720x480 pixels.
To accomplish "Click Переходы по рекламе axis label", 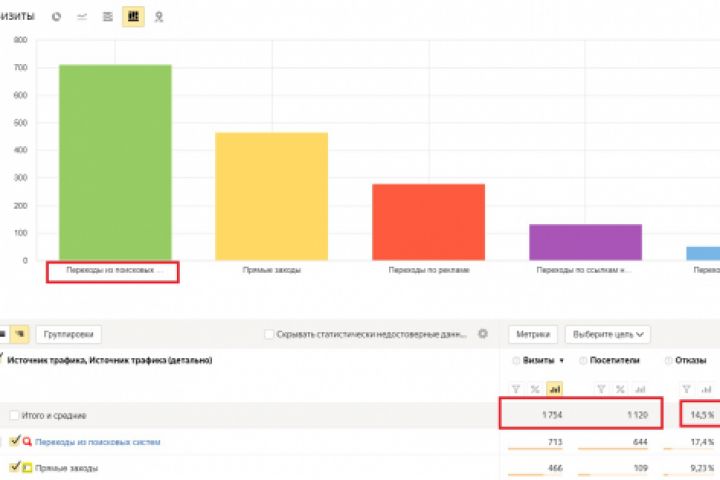I will point(429,270).
